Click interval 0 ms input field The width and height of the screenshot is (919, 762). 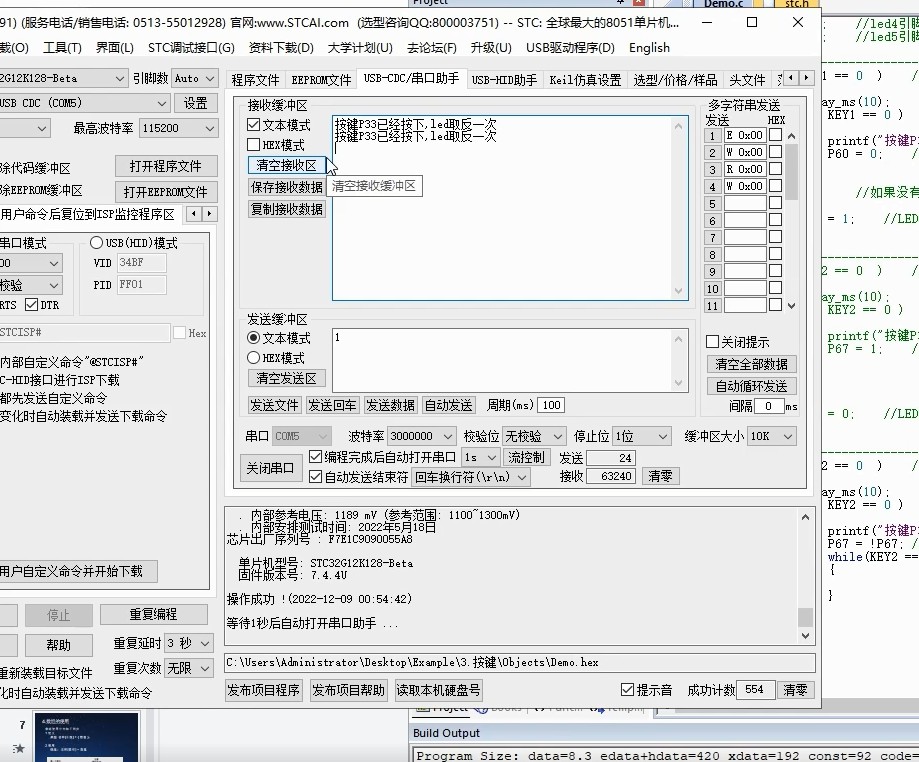pyautogui.click(x=769, y=406)
